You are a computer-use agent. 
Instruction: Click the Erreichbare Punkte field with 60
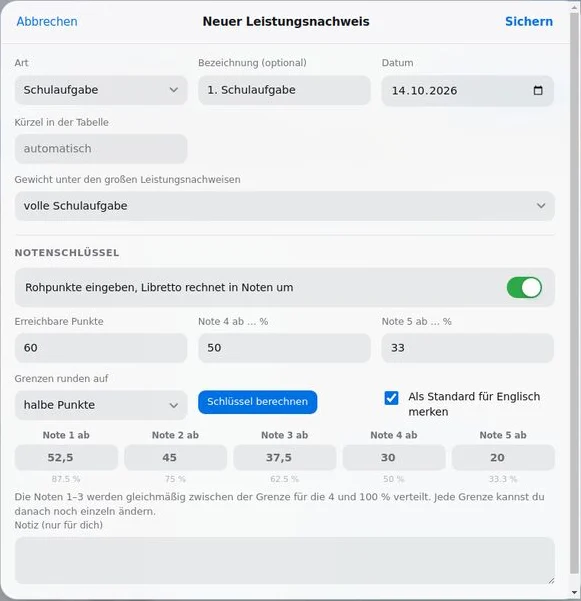click(101, 348)
